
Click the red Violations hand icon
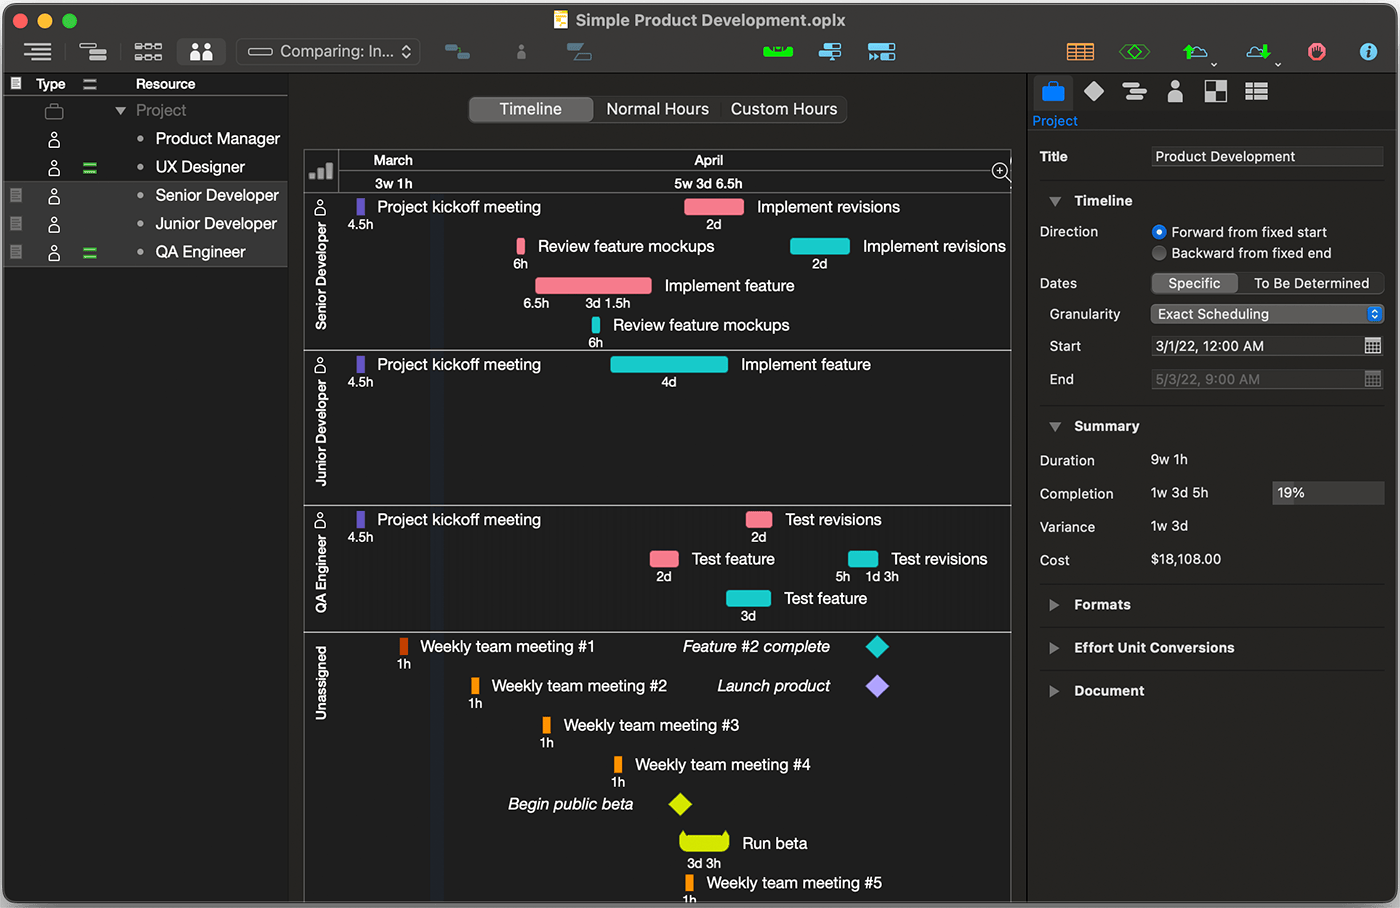1316,51
